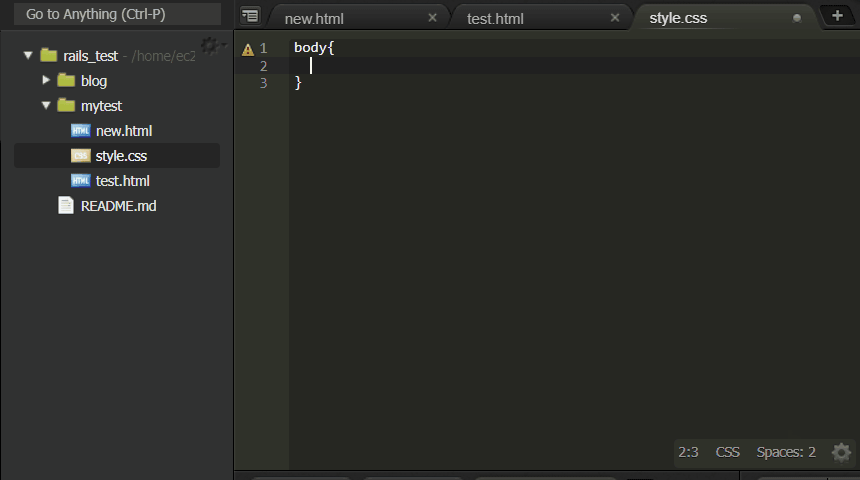The height and width of the screenshot is (480, 860).
Task: Collapse the rails_test root folder
Action: pos(28,55)
